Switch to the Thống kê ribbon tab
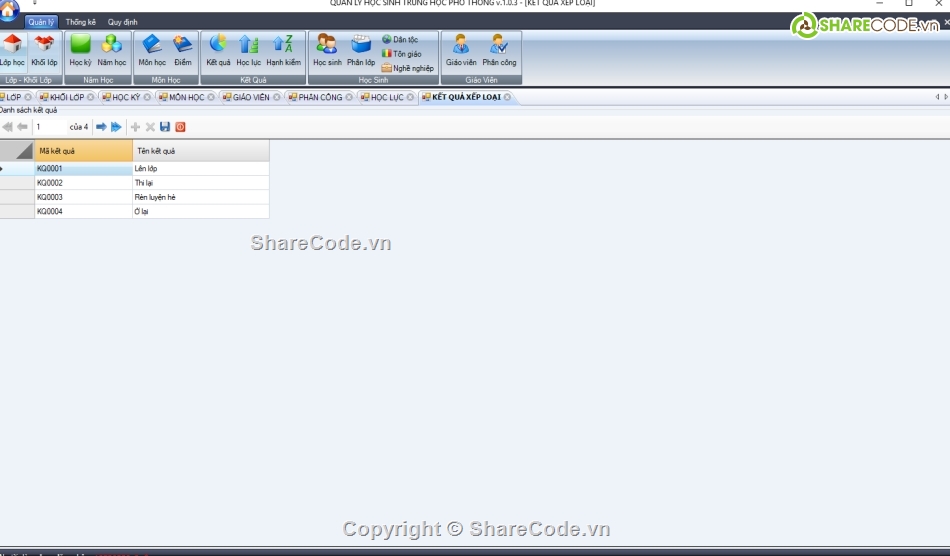This screenshot has width=950, height=556. [80, 22]
